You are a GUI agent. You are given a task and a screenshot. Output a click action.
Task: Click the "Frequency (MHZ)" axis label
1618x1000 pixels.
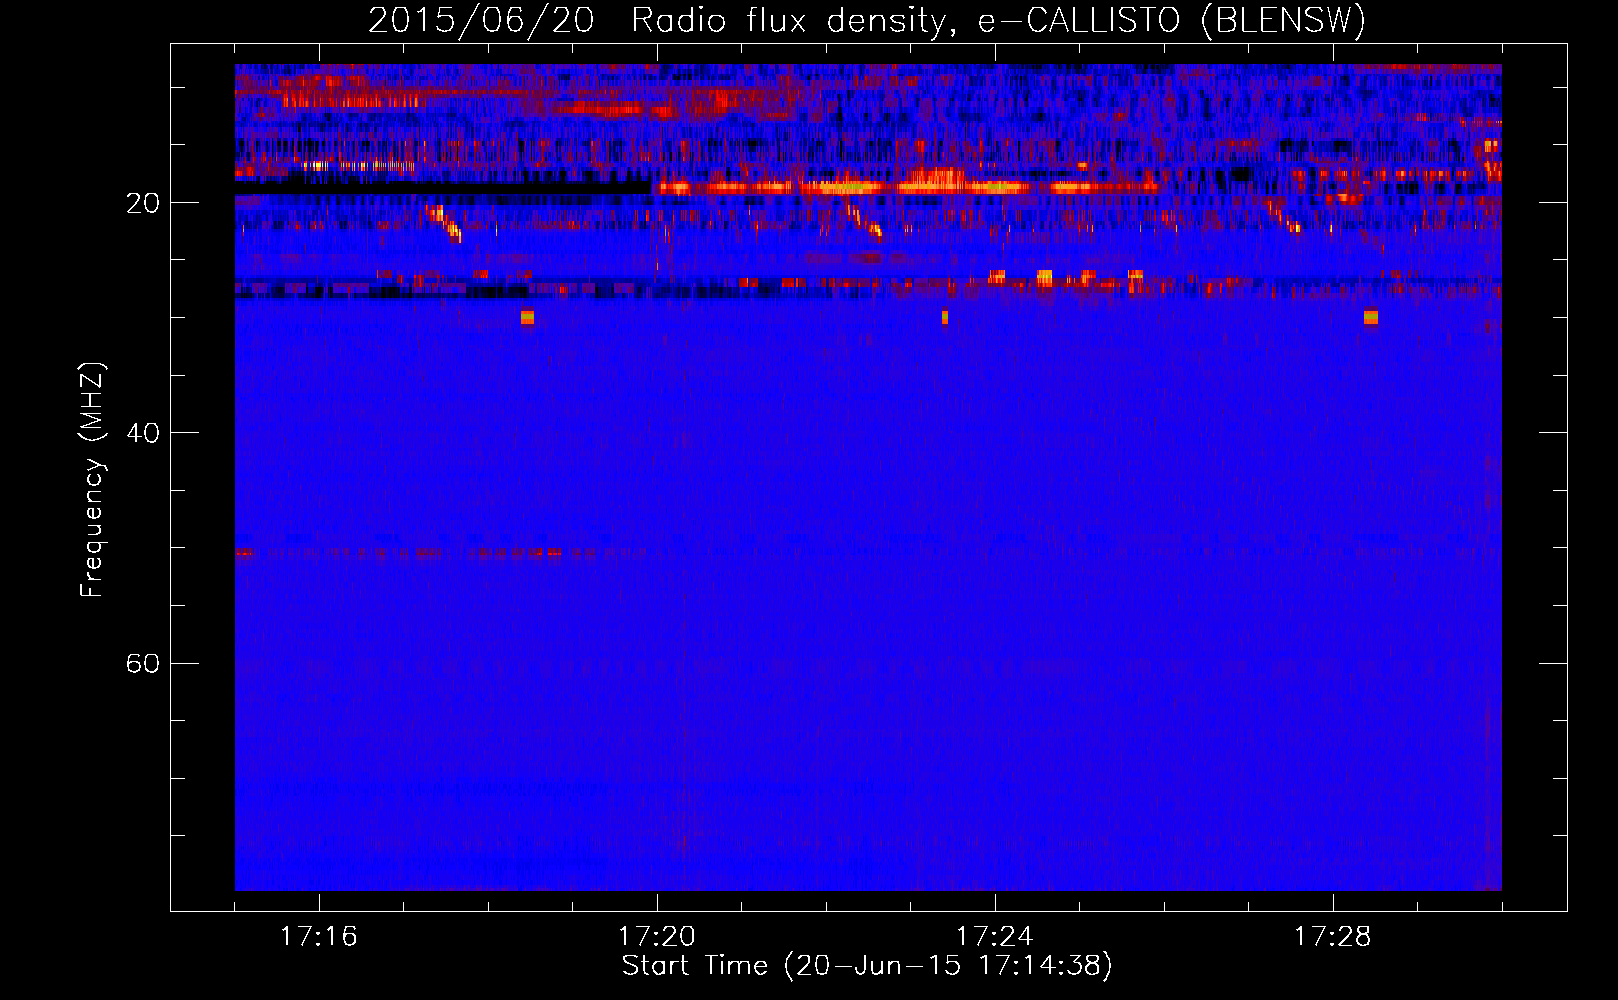pos(91,480)
